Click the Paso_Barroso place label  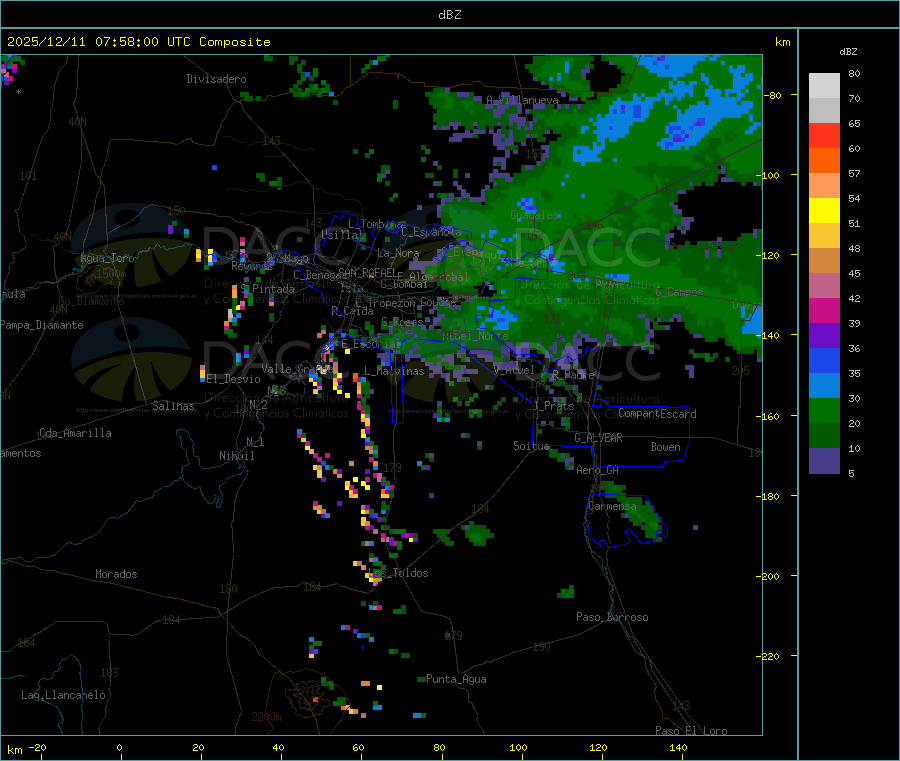click(612, 617)
